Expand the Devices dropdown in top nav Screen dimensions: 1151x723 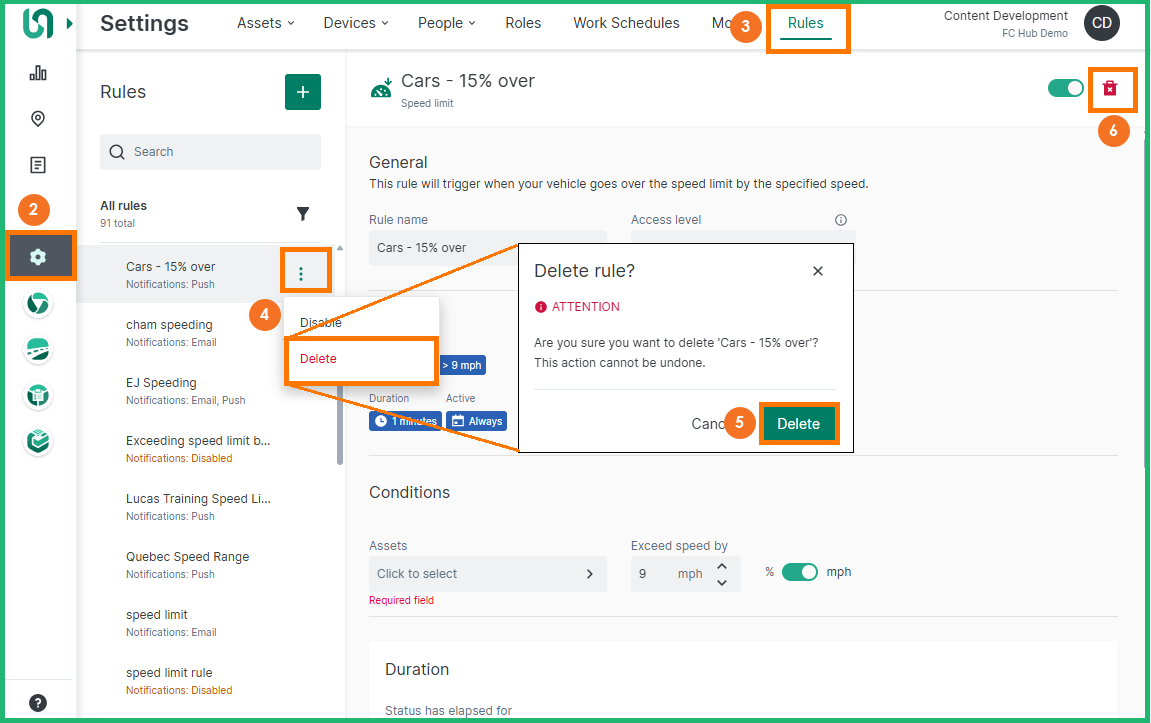point(356,23)
